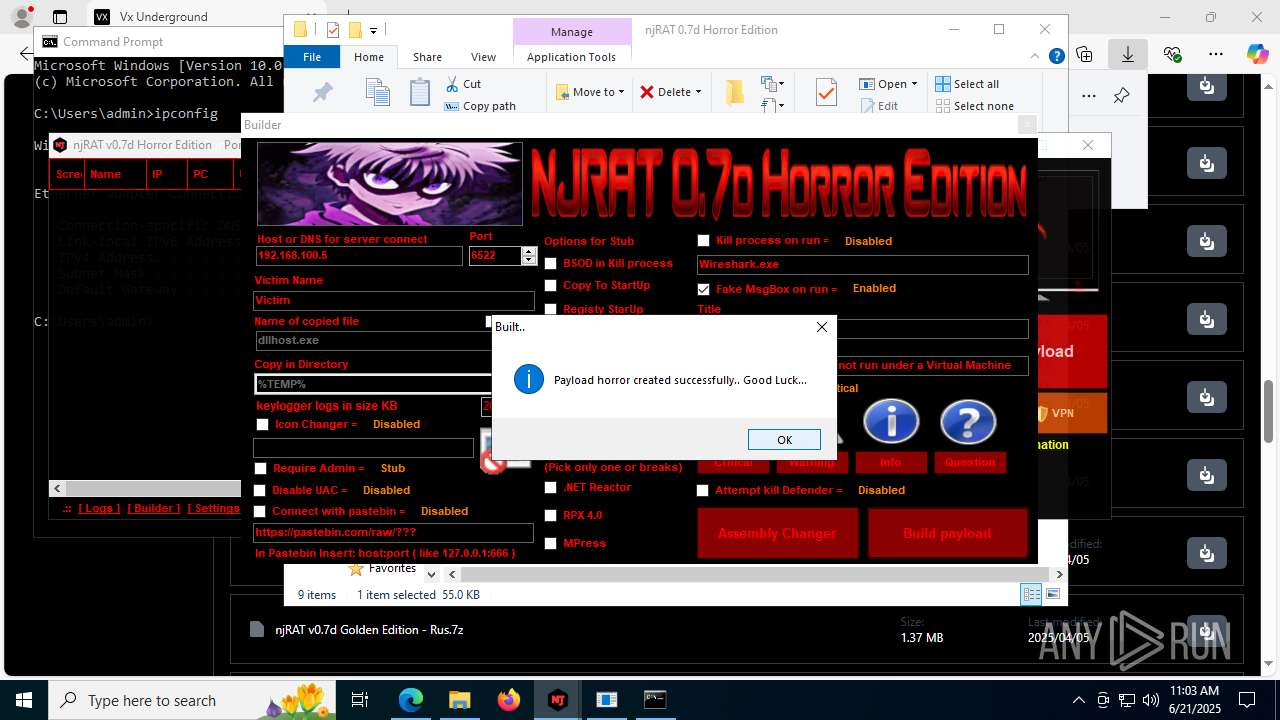Click Select none in Explorer ribbon

click(x=974, y=106)
